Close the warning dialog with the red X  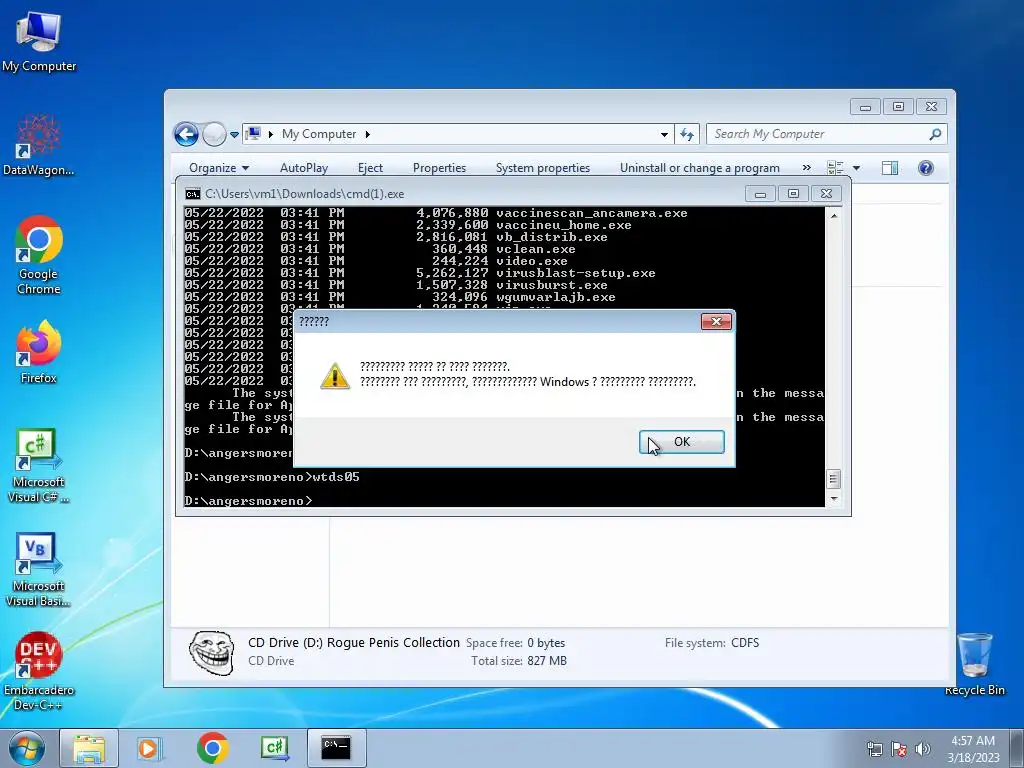tap(716, 321)
